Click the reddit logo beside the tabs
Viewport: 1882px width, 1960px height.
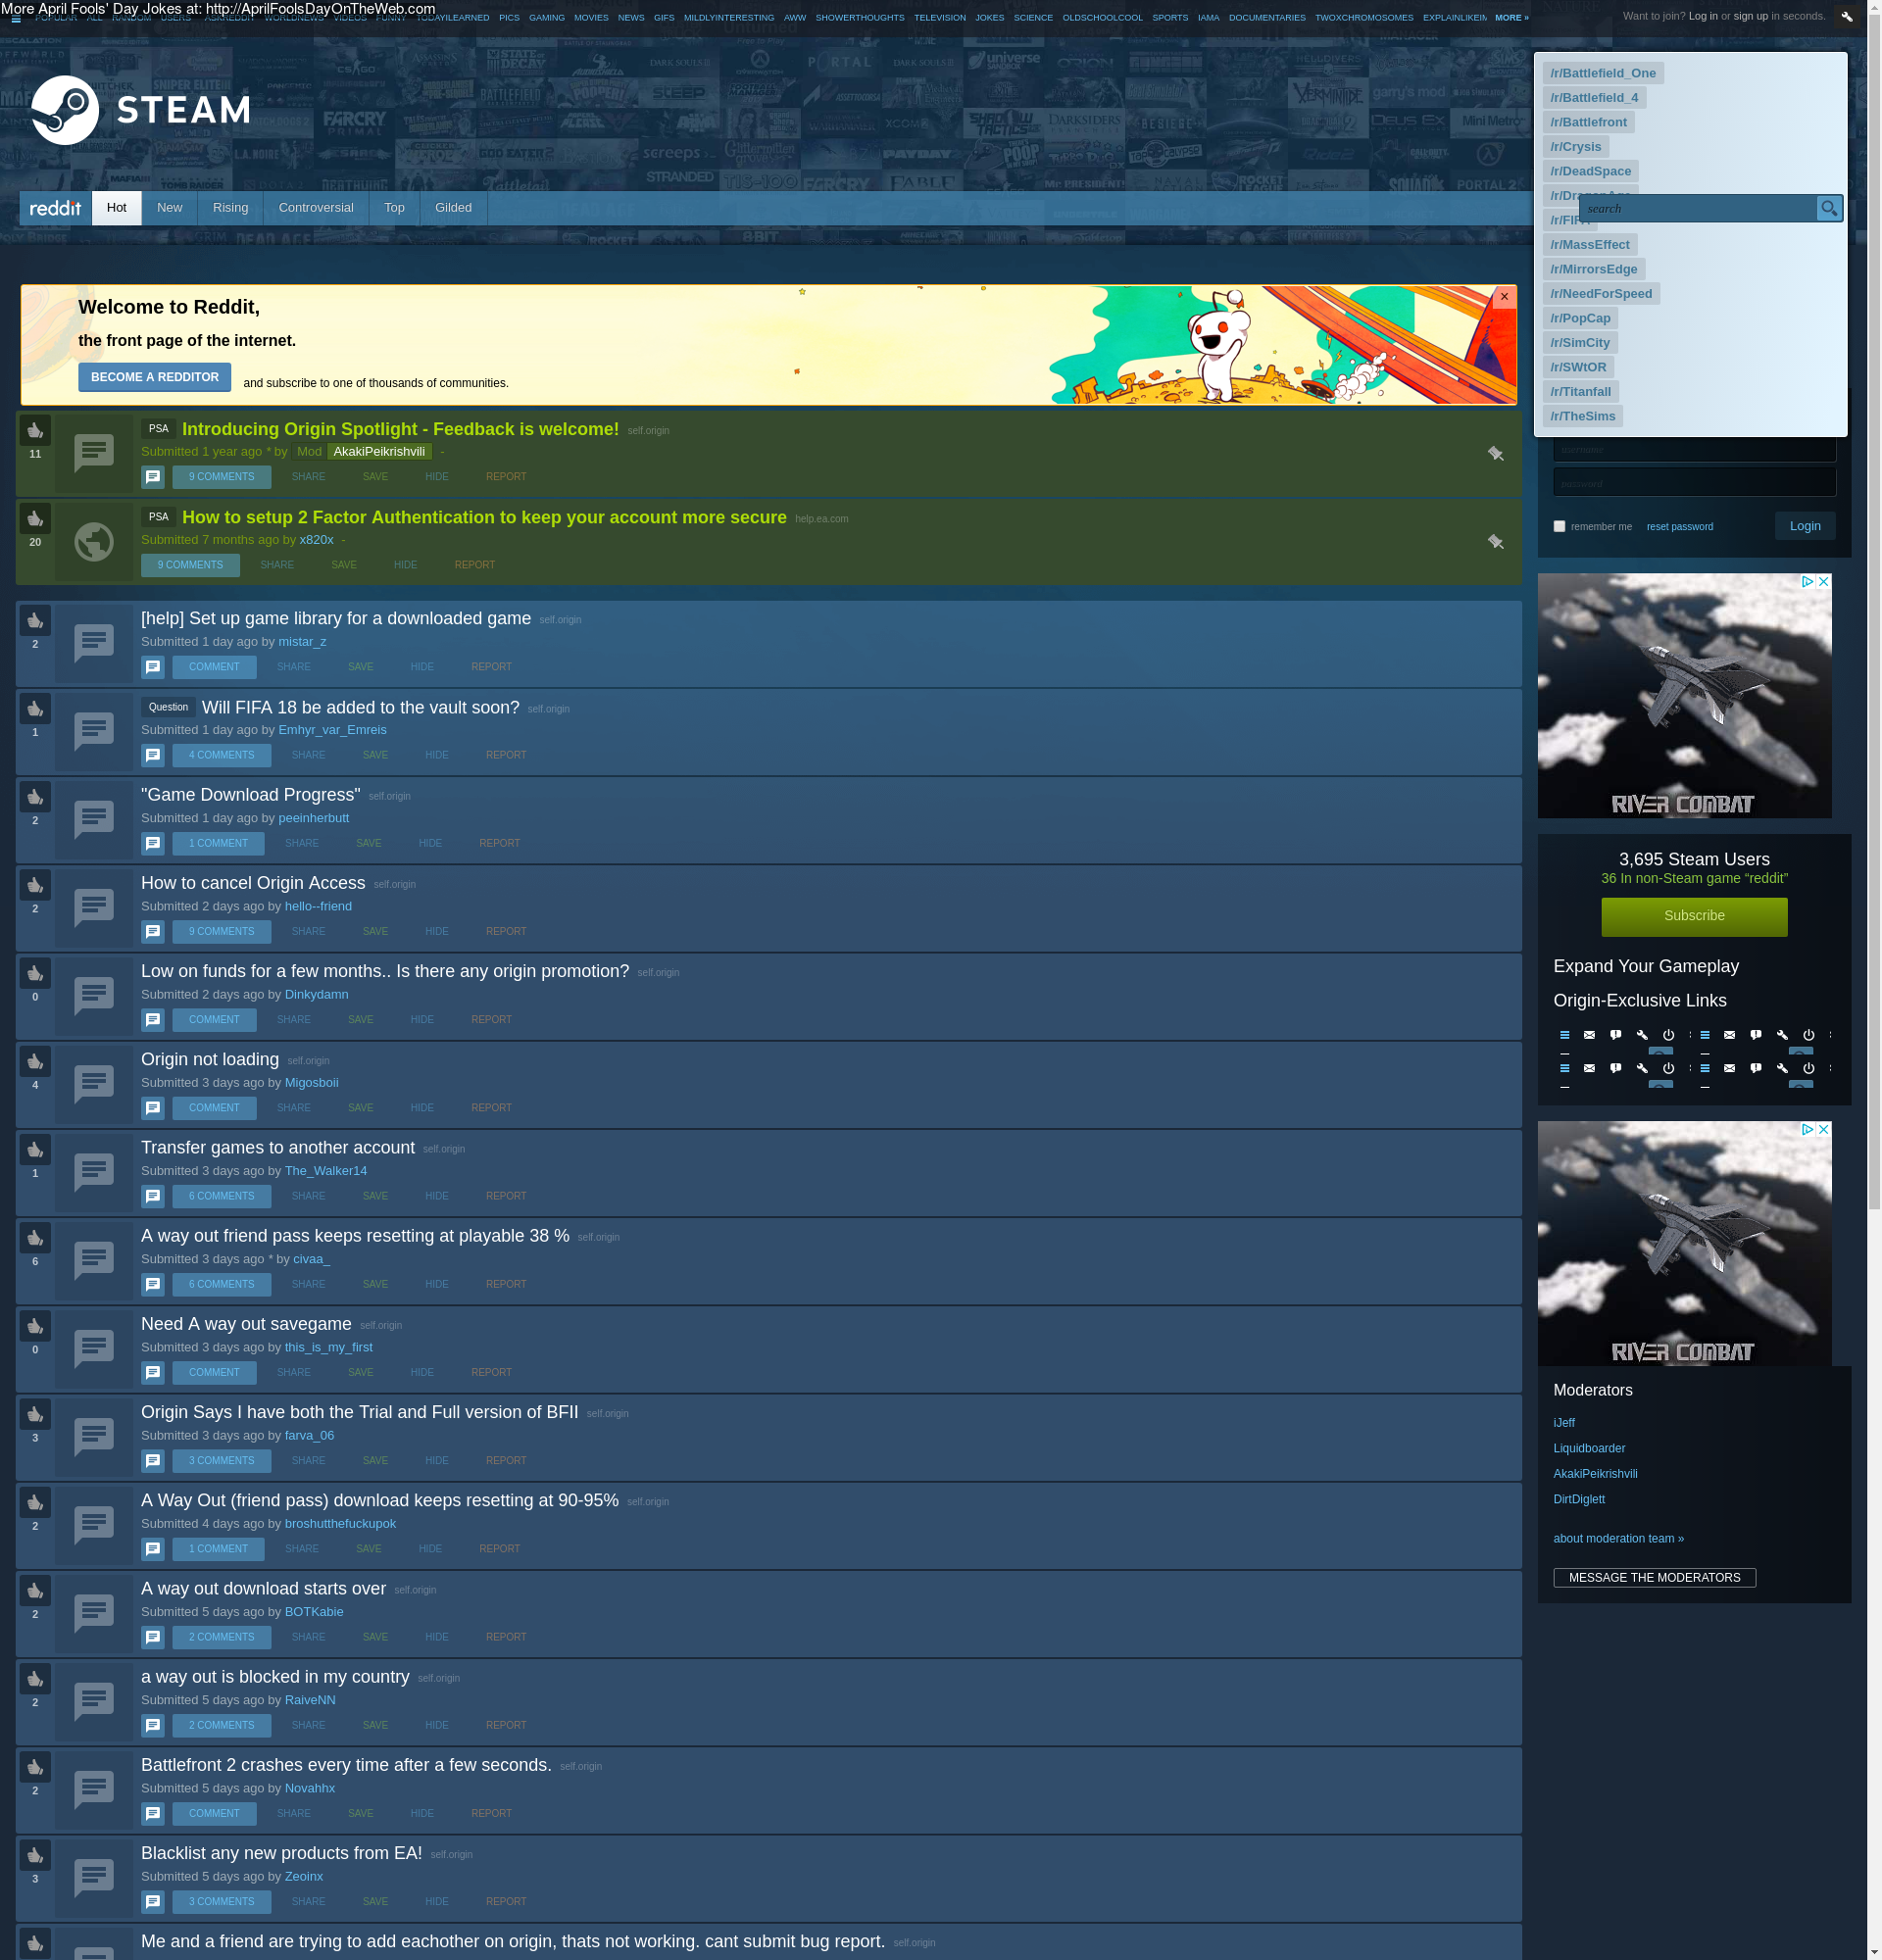point(55,208)
